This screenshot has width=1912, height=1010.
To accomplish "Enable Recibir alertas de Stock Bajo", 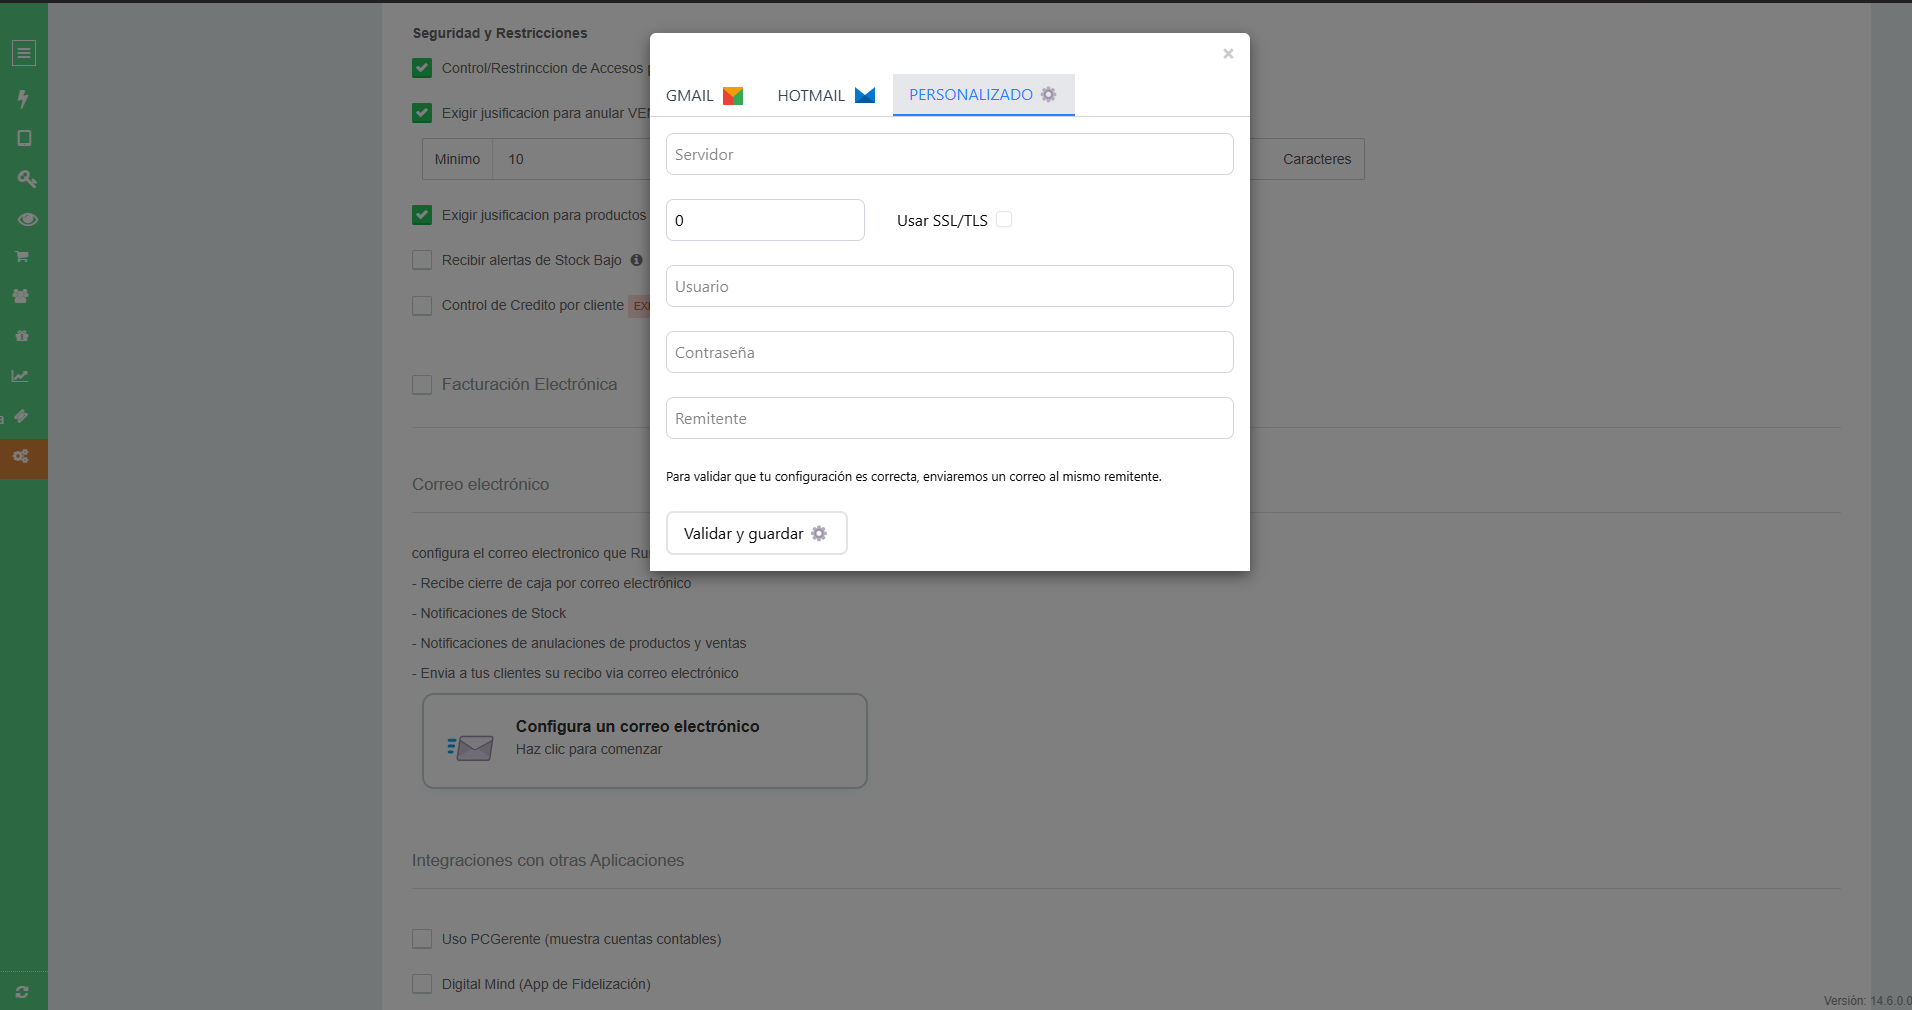I will [x=422, y=260].
